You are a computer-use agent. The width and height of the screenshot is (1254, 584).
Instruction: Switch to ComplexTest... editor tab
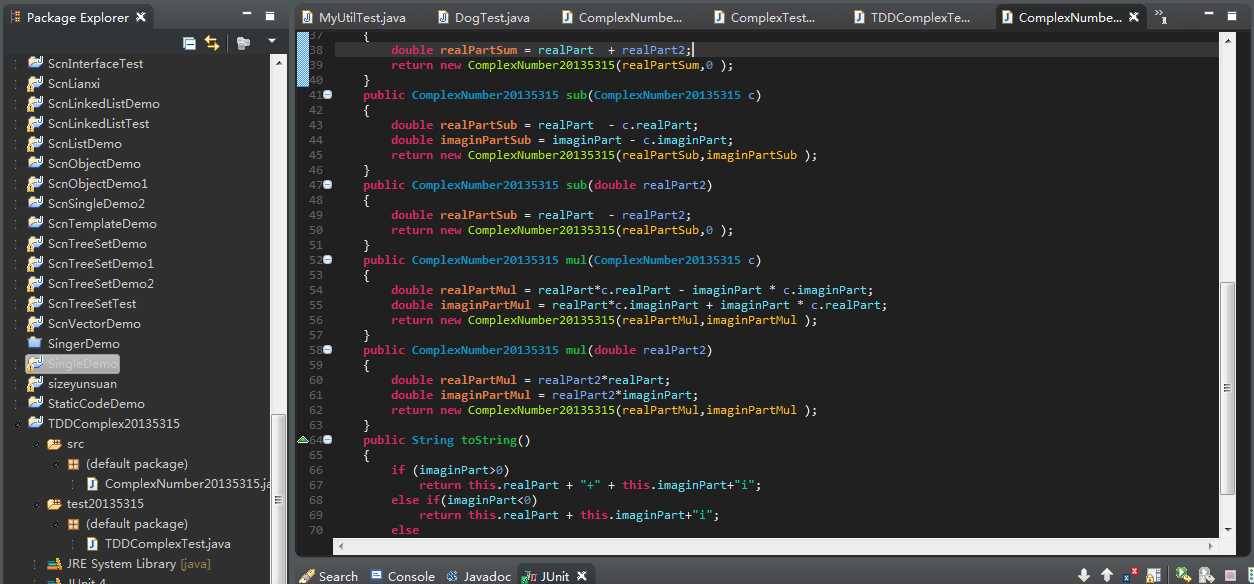[764, 17]
